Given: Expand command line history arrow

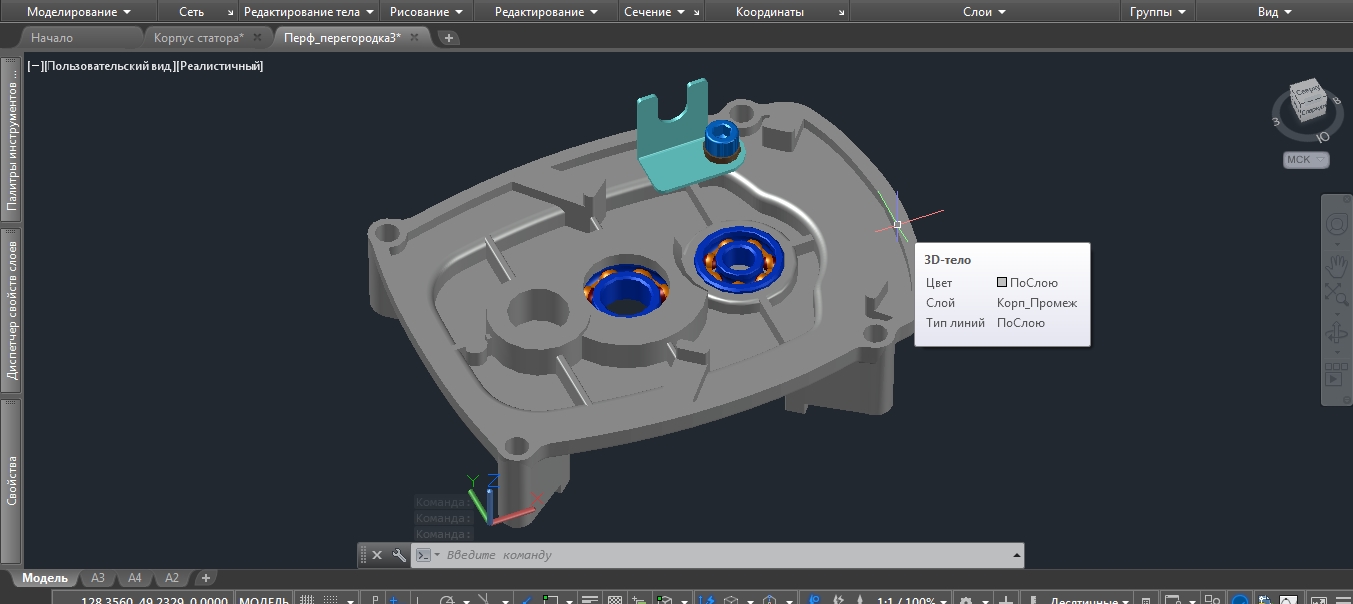Looking at the screenshot, I should (x=1017, y=555).
